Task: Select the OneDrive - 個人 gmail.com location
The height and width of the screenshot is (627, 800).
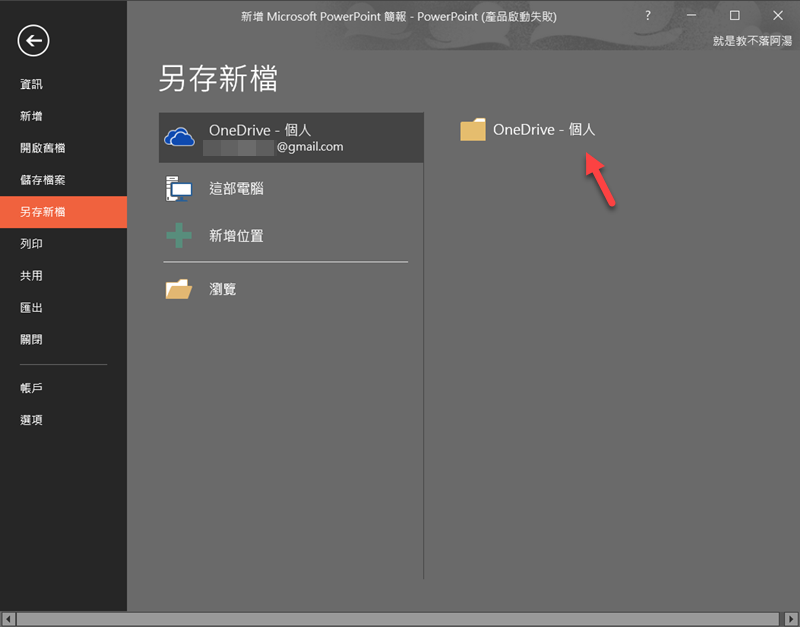Action: click(291, 138)
